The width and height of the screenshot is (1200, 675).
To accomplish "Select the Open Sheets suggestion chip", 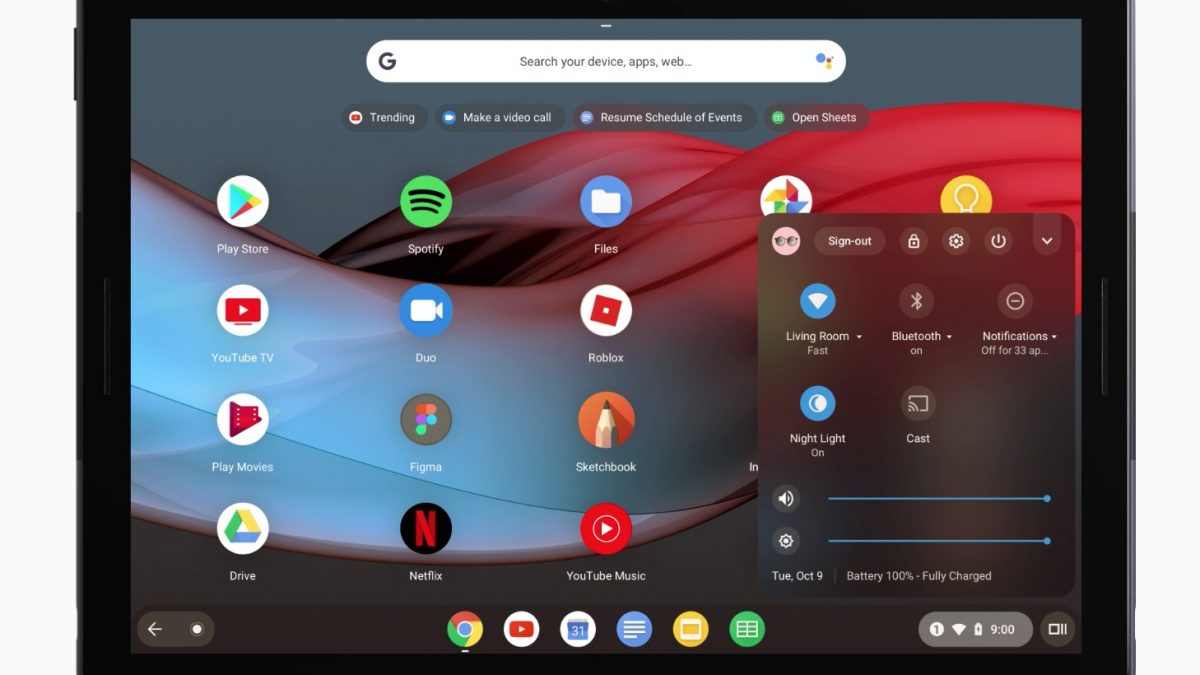I will coord(815,118).
